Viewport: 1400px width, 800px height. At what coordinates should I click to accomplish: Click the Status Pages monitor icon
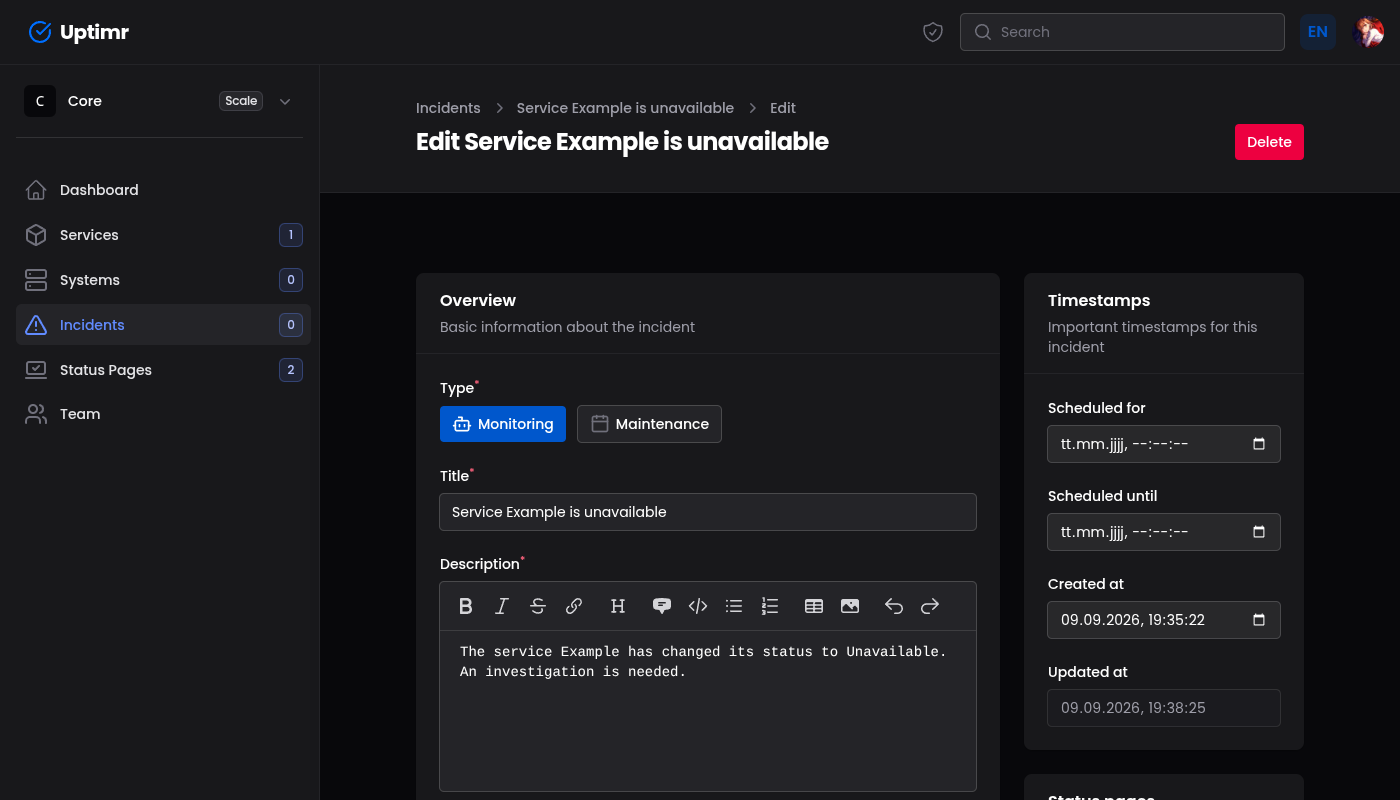click(36, 370)
